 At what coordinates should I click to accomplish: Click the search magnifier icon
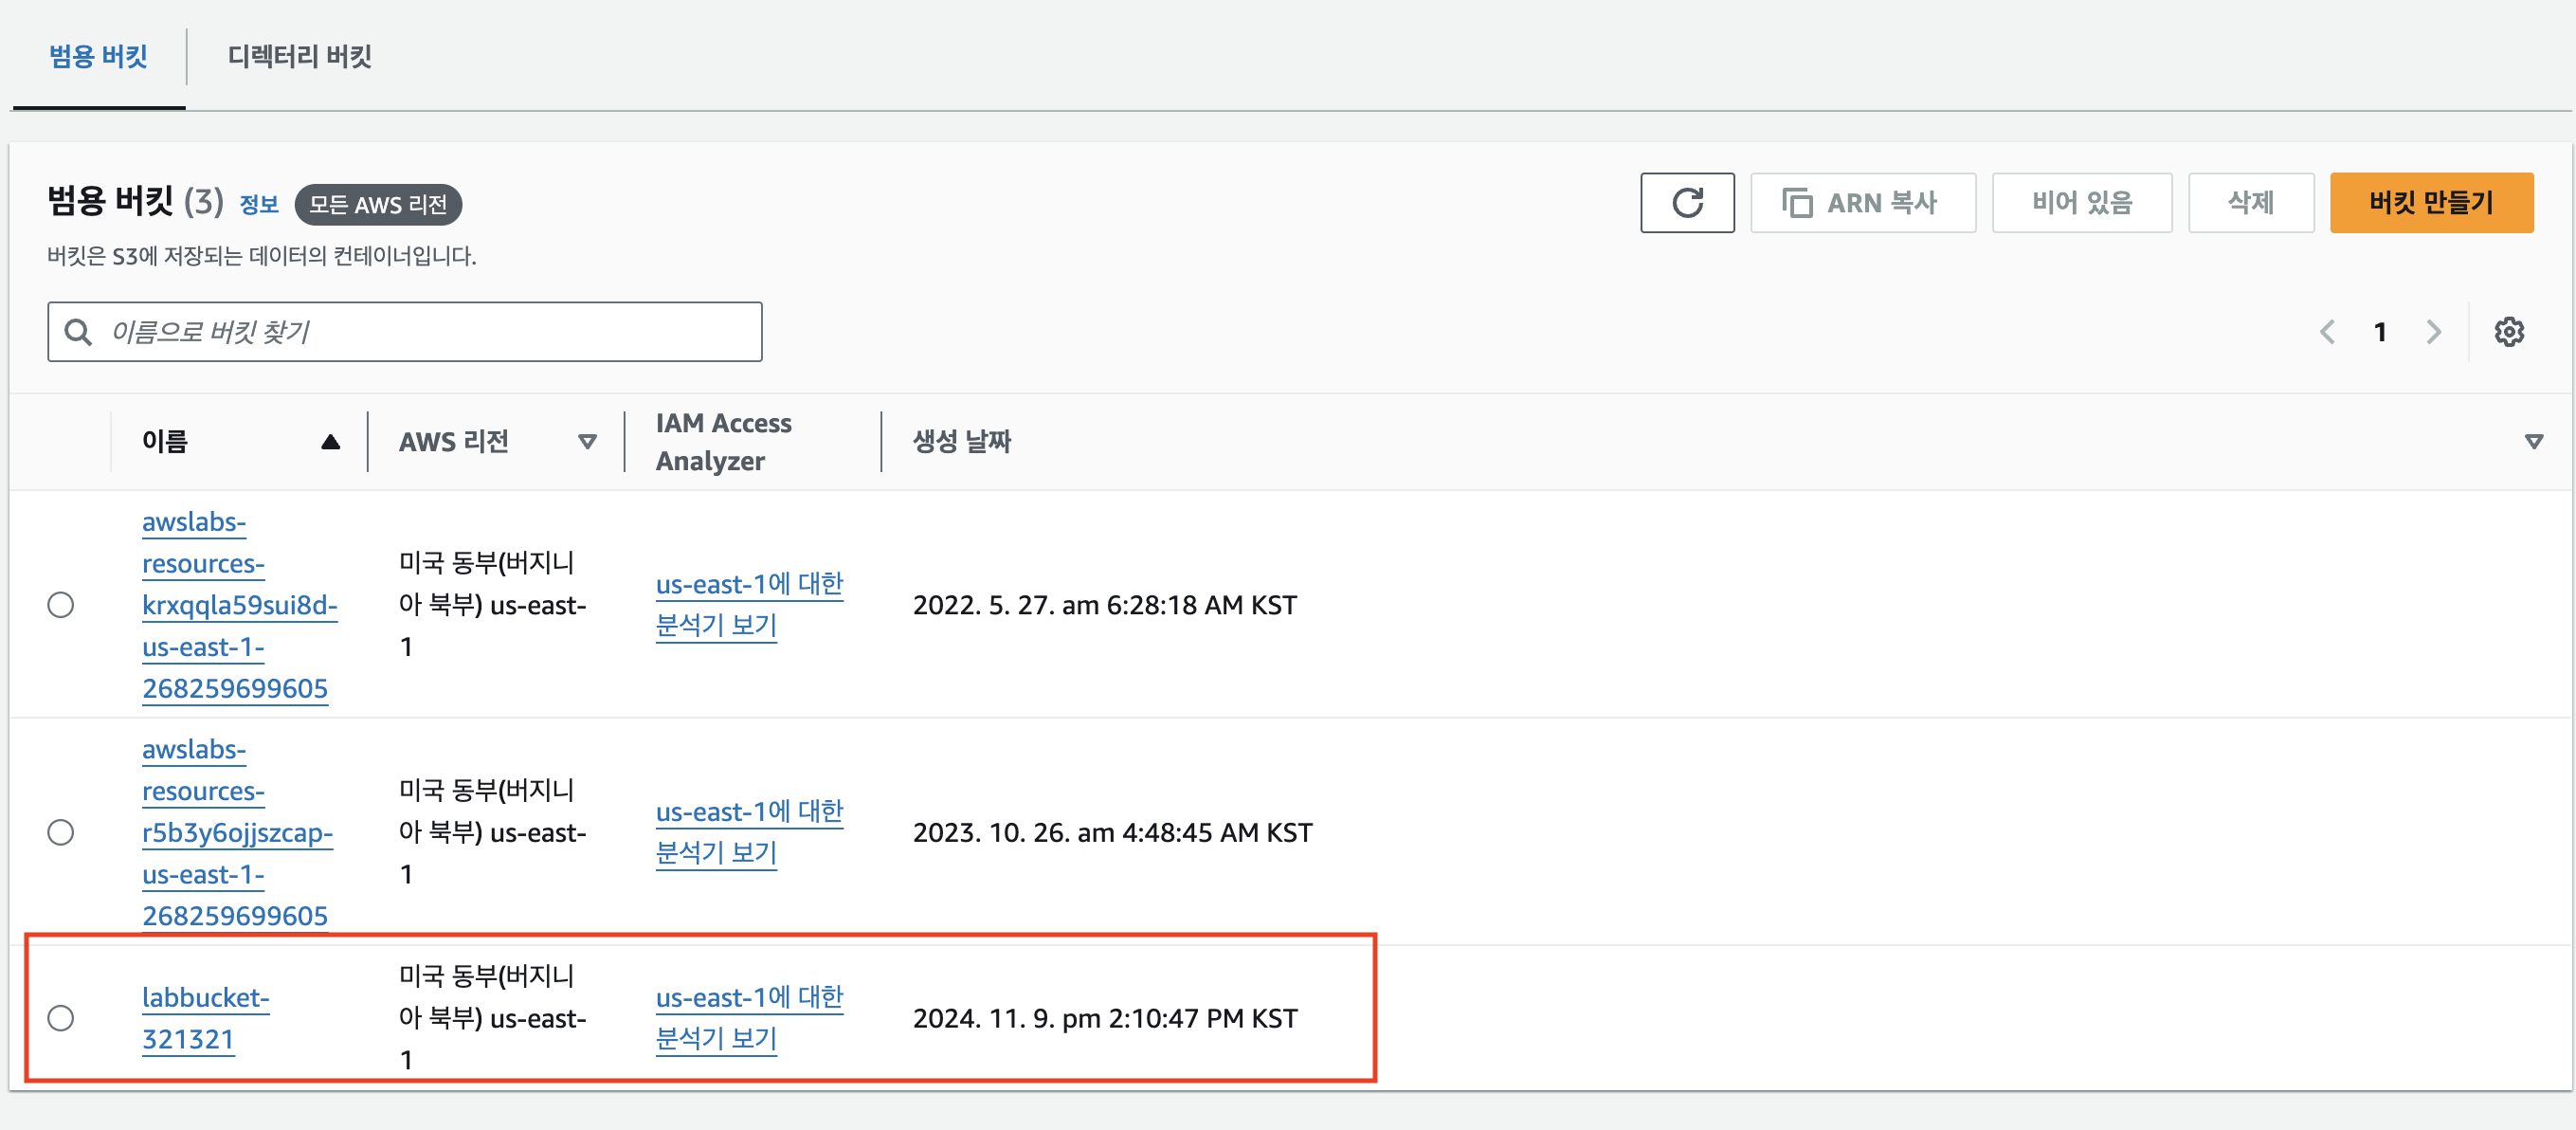(78, 332)
